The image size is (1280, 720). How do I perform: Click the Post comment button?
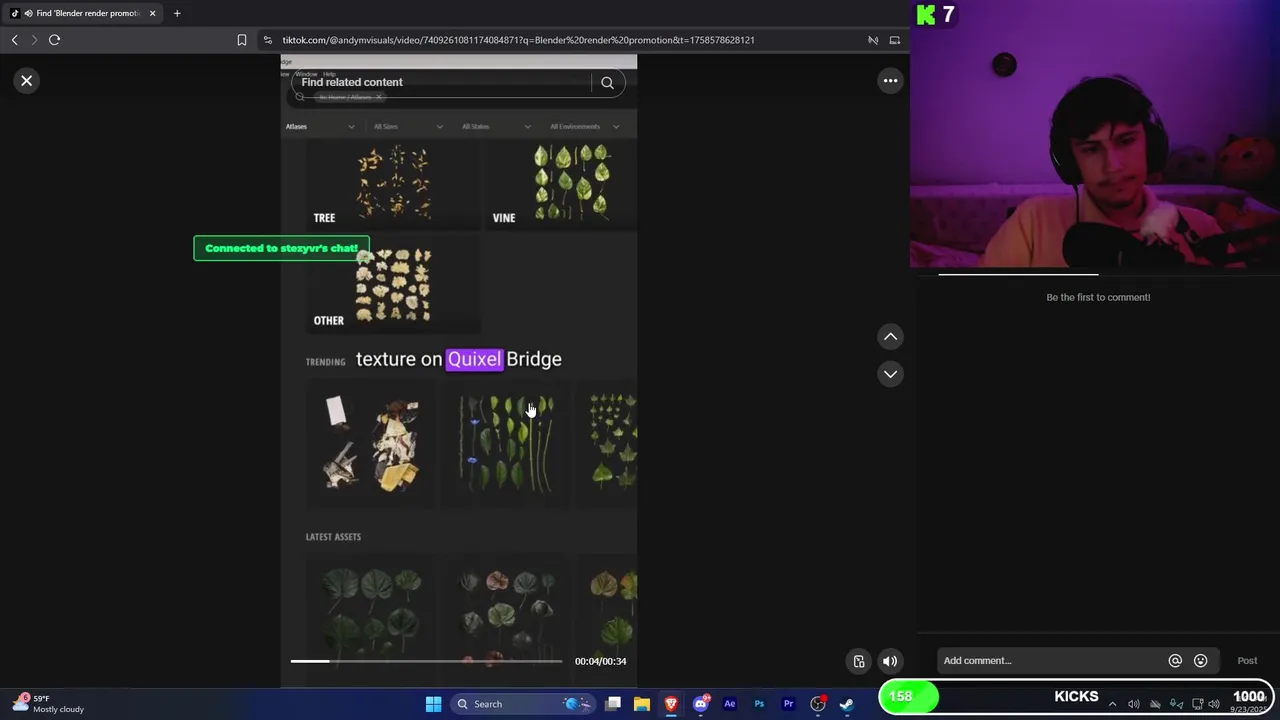pyautogui.click(x=1247, y=661)
